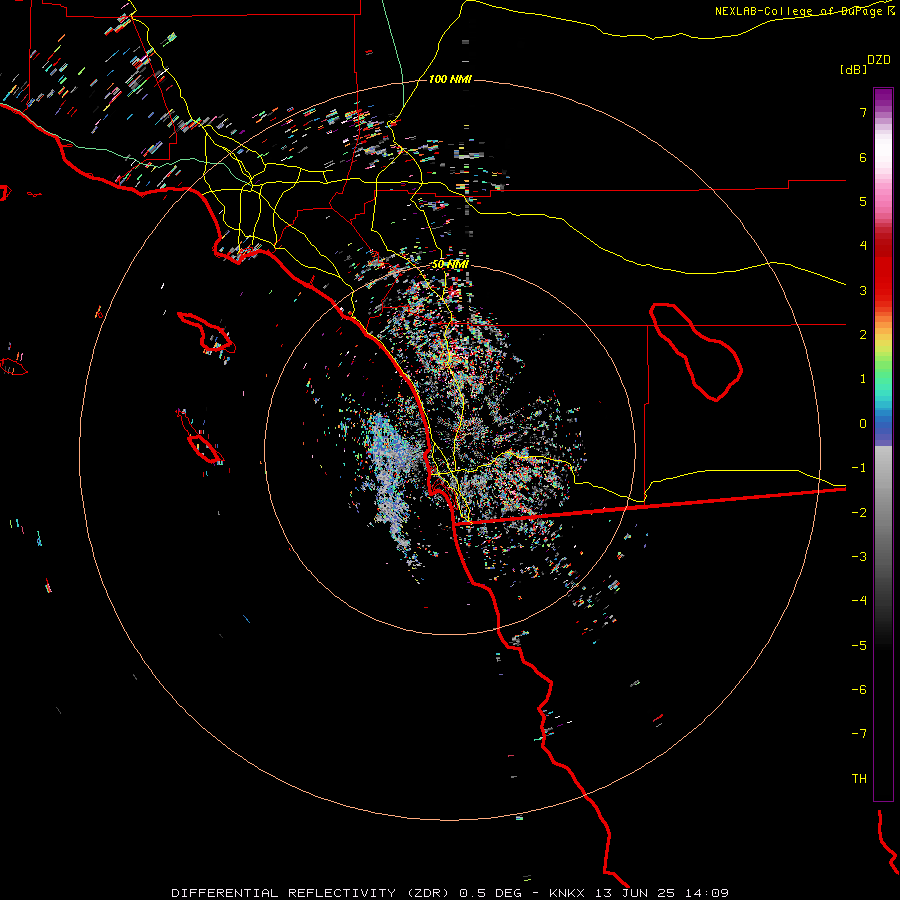Click the color scale value 1

863,379
